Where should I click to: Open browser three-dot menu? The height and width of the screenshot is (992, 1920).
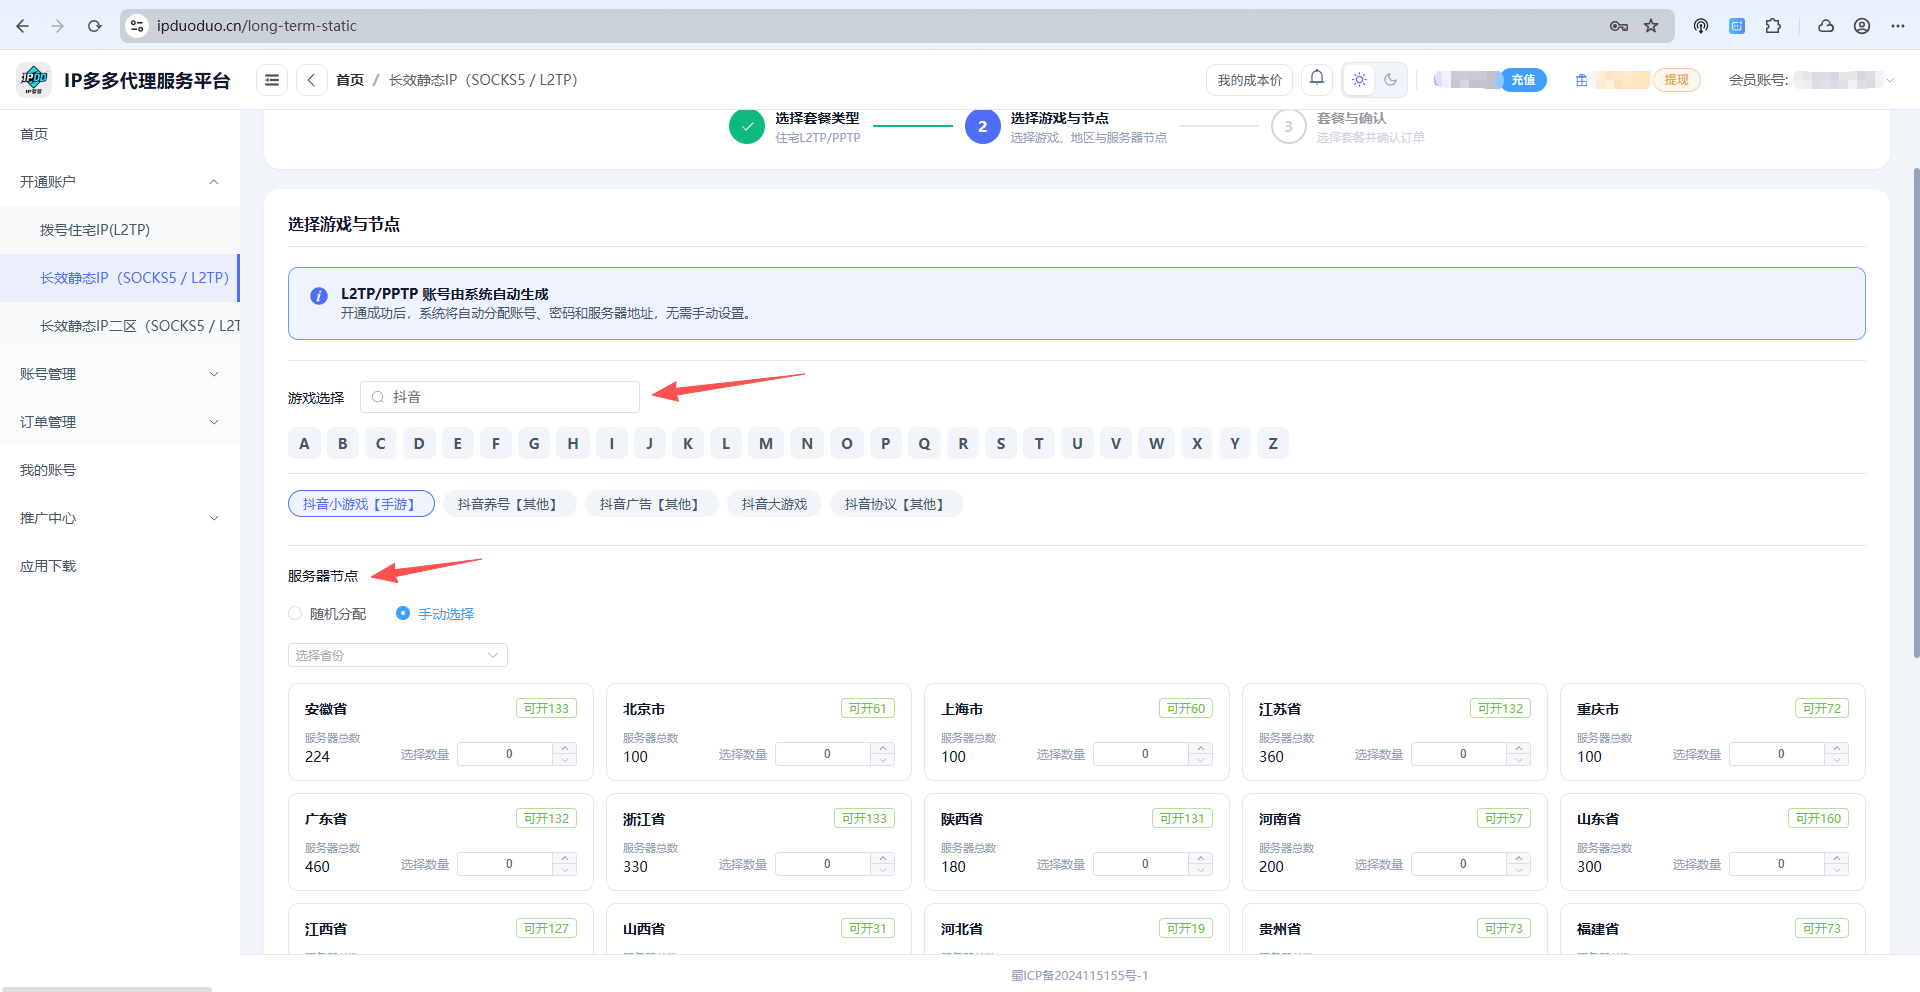(x=1898, y=26)
